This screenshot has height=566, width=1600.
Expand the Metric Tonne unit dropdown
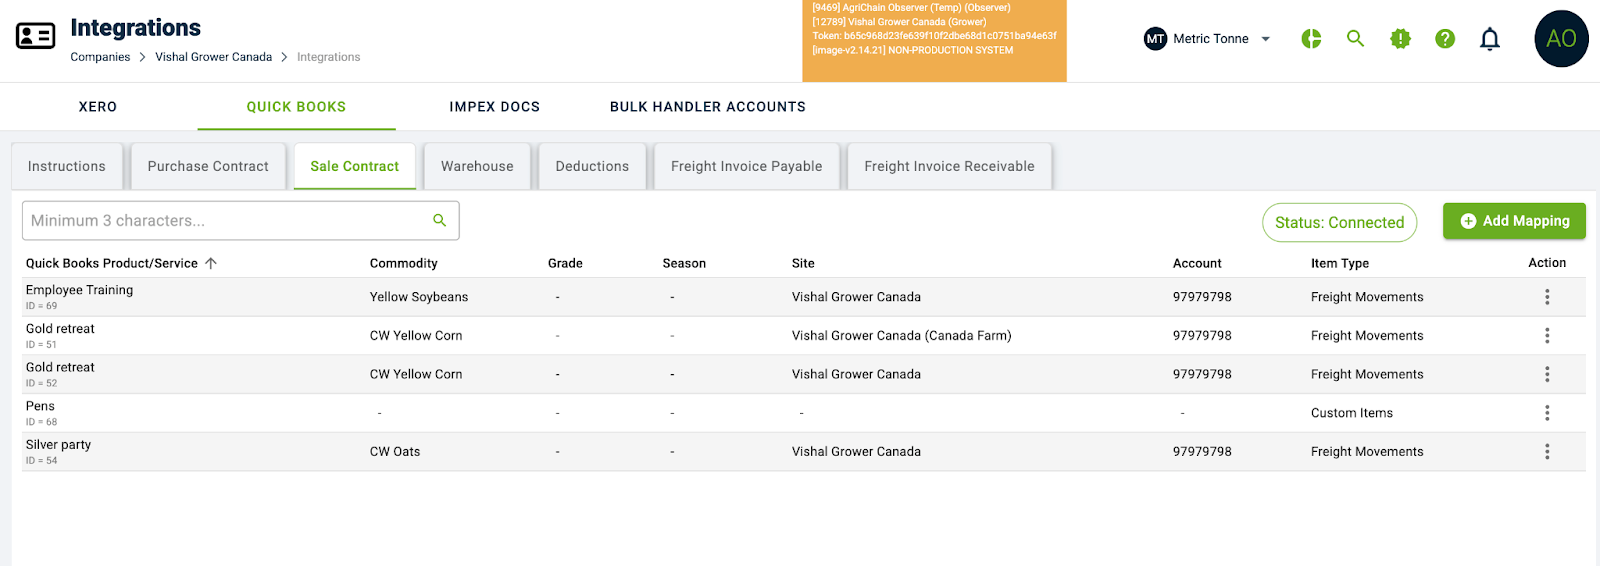coord(1265,39)
